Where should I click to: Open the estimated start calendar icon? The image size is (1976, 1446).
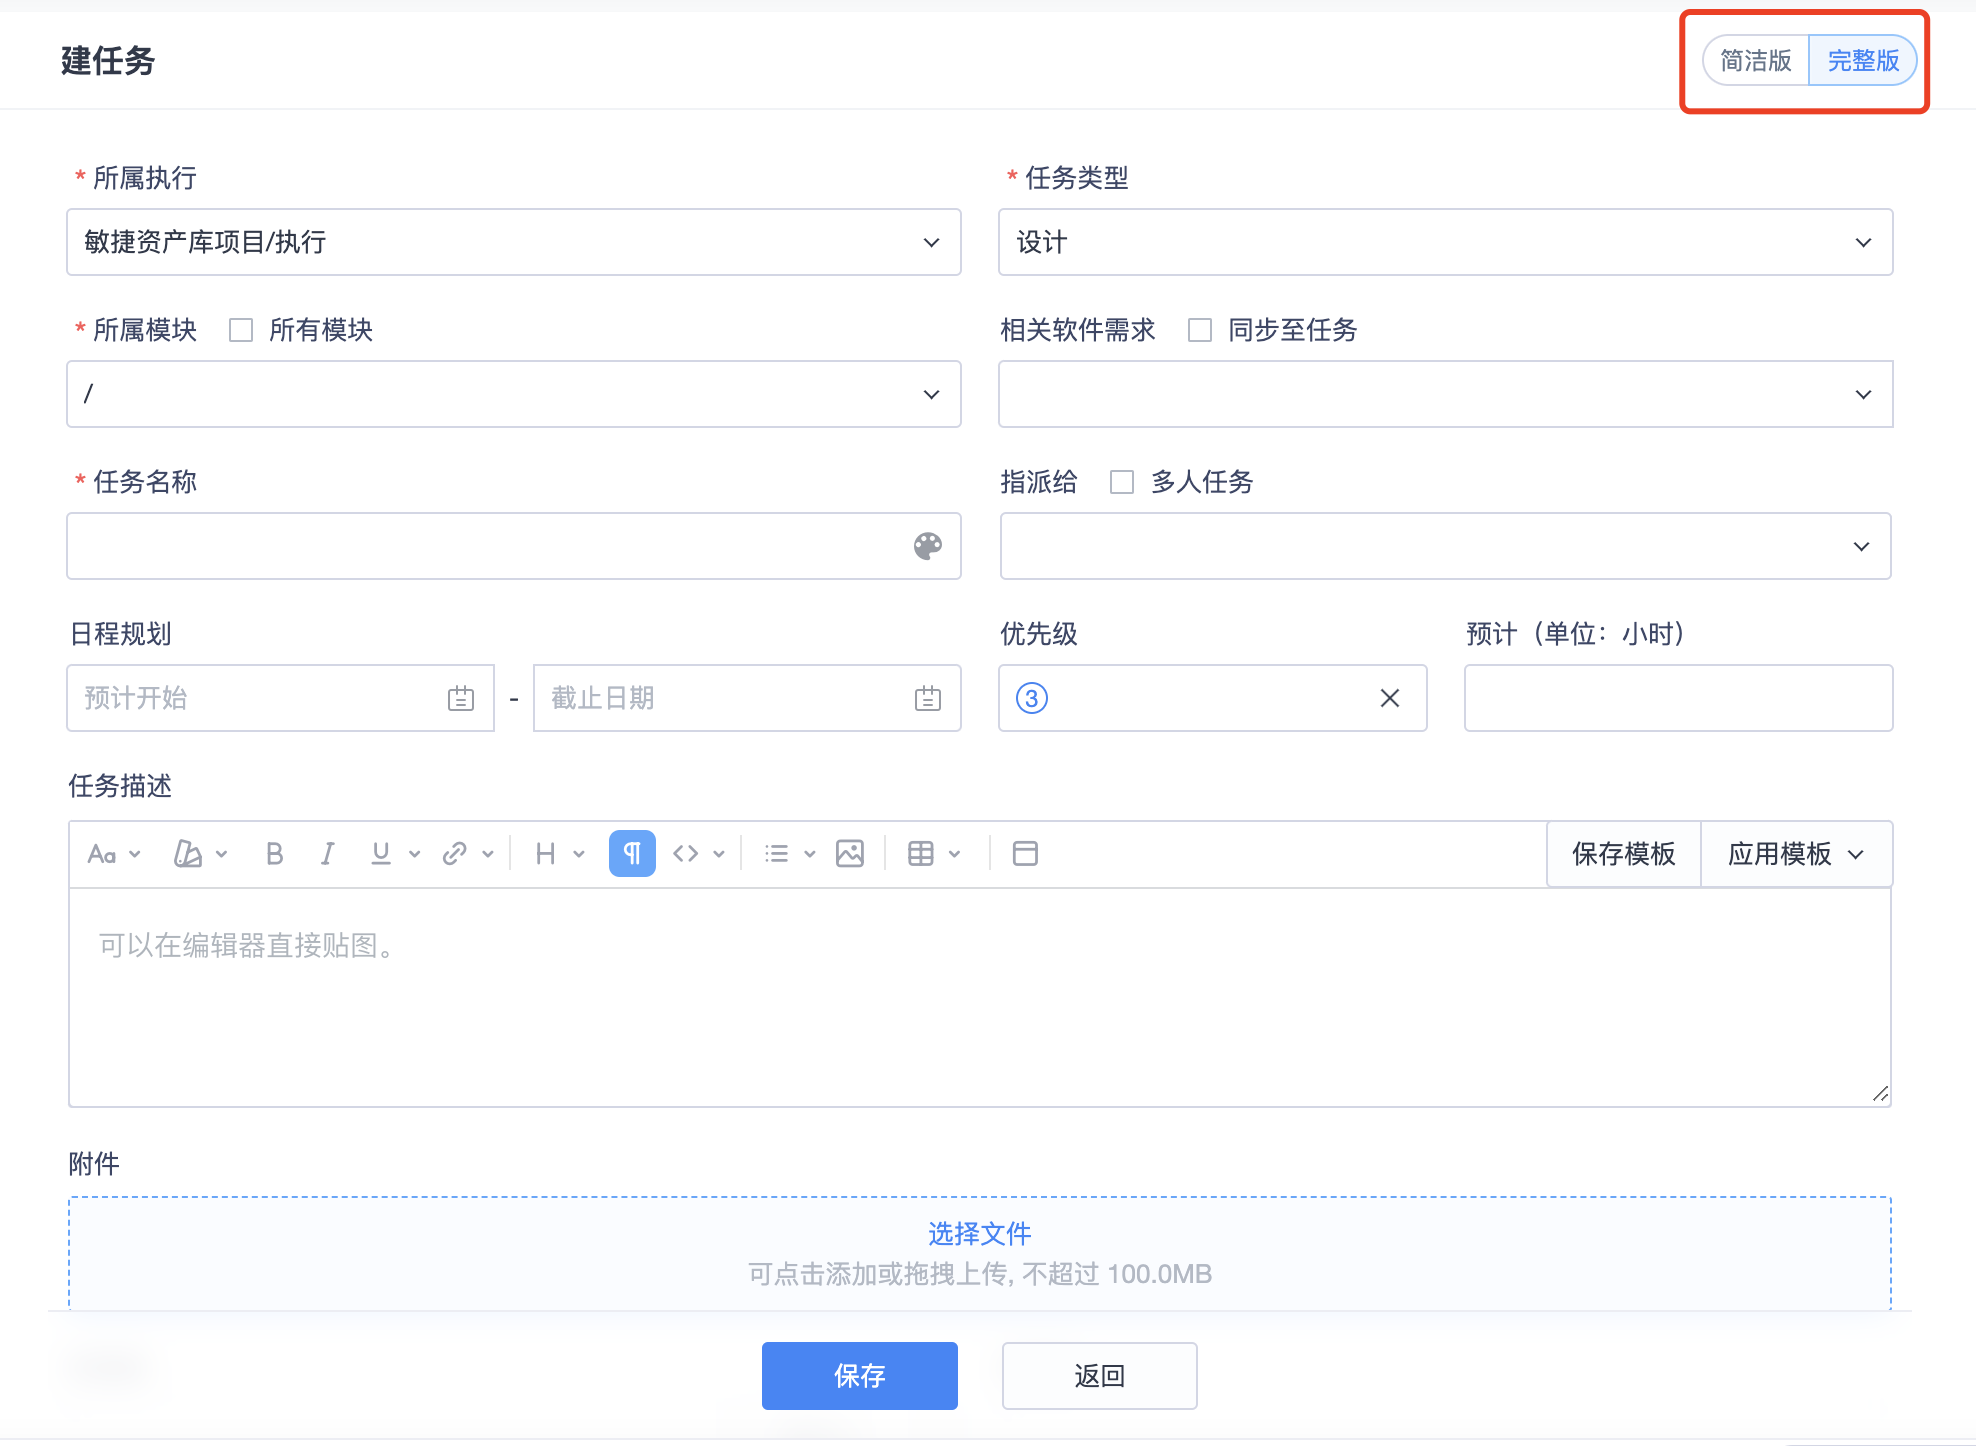(x=460, y=698)
